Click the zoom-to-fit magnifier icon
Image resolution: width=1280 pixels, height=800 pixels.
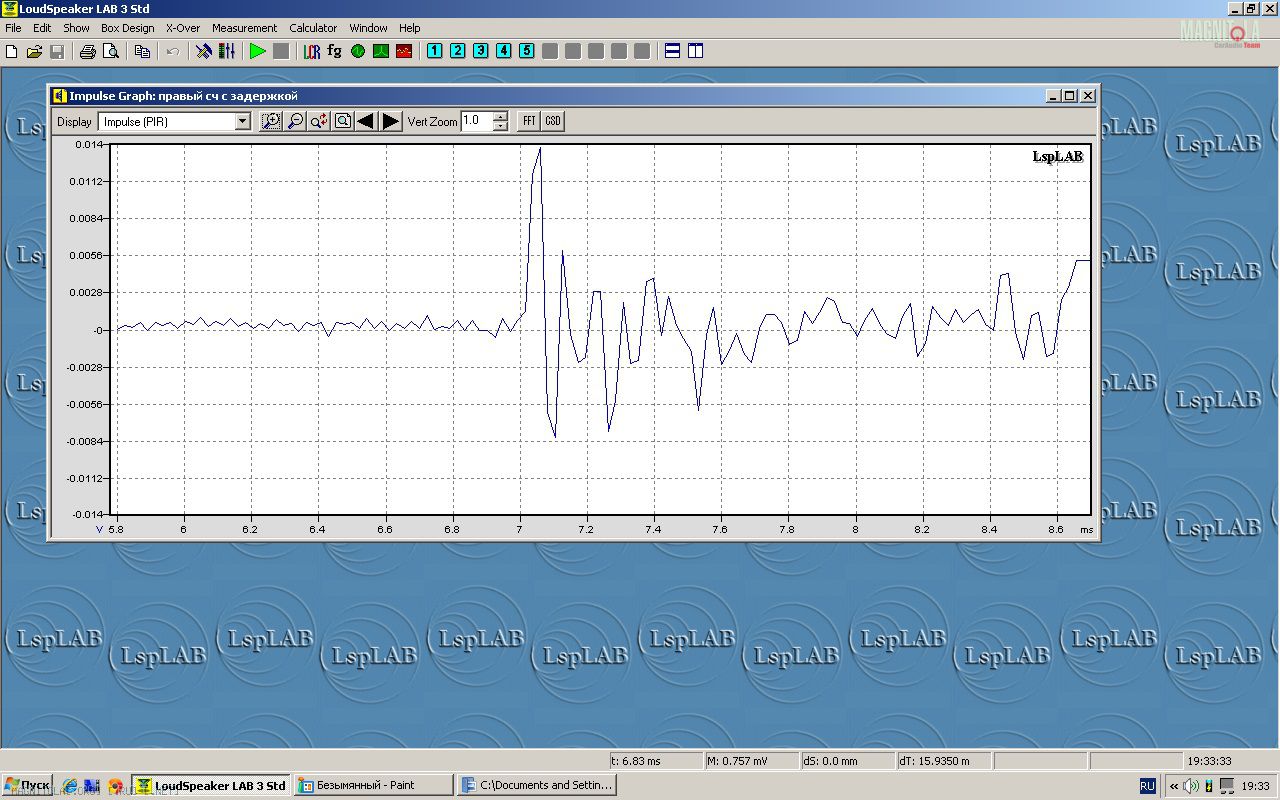pyautogui.click(x=343, y=121)
